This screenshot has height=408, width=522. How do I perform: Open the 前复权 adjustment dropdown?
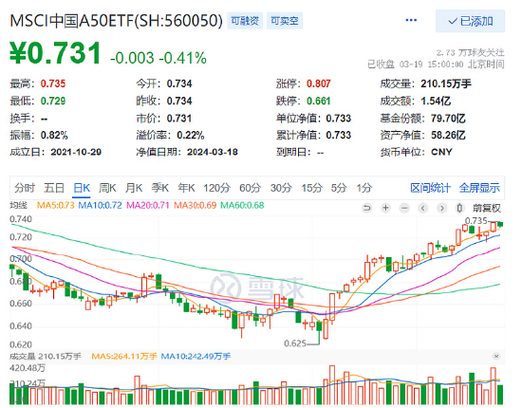click(x=486, y=208)
